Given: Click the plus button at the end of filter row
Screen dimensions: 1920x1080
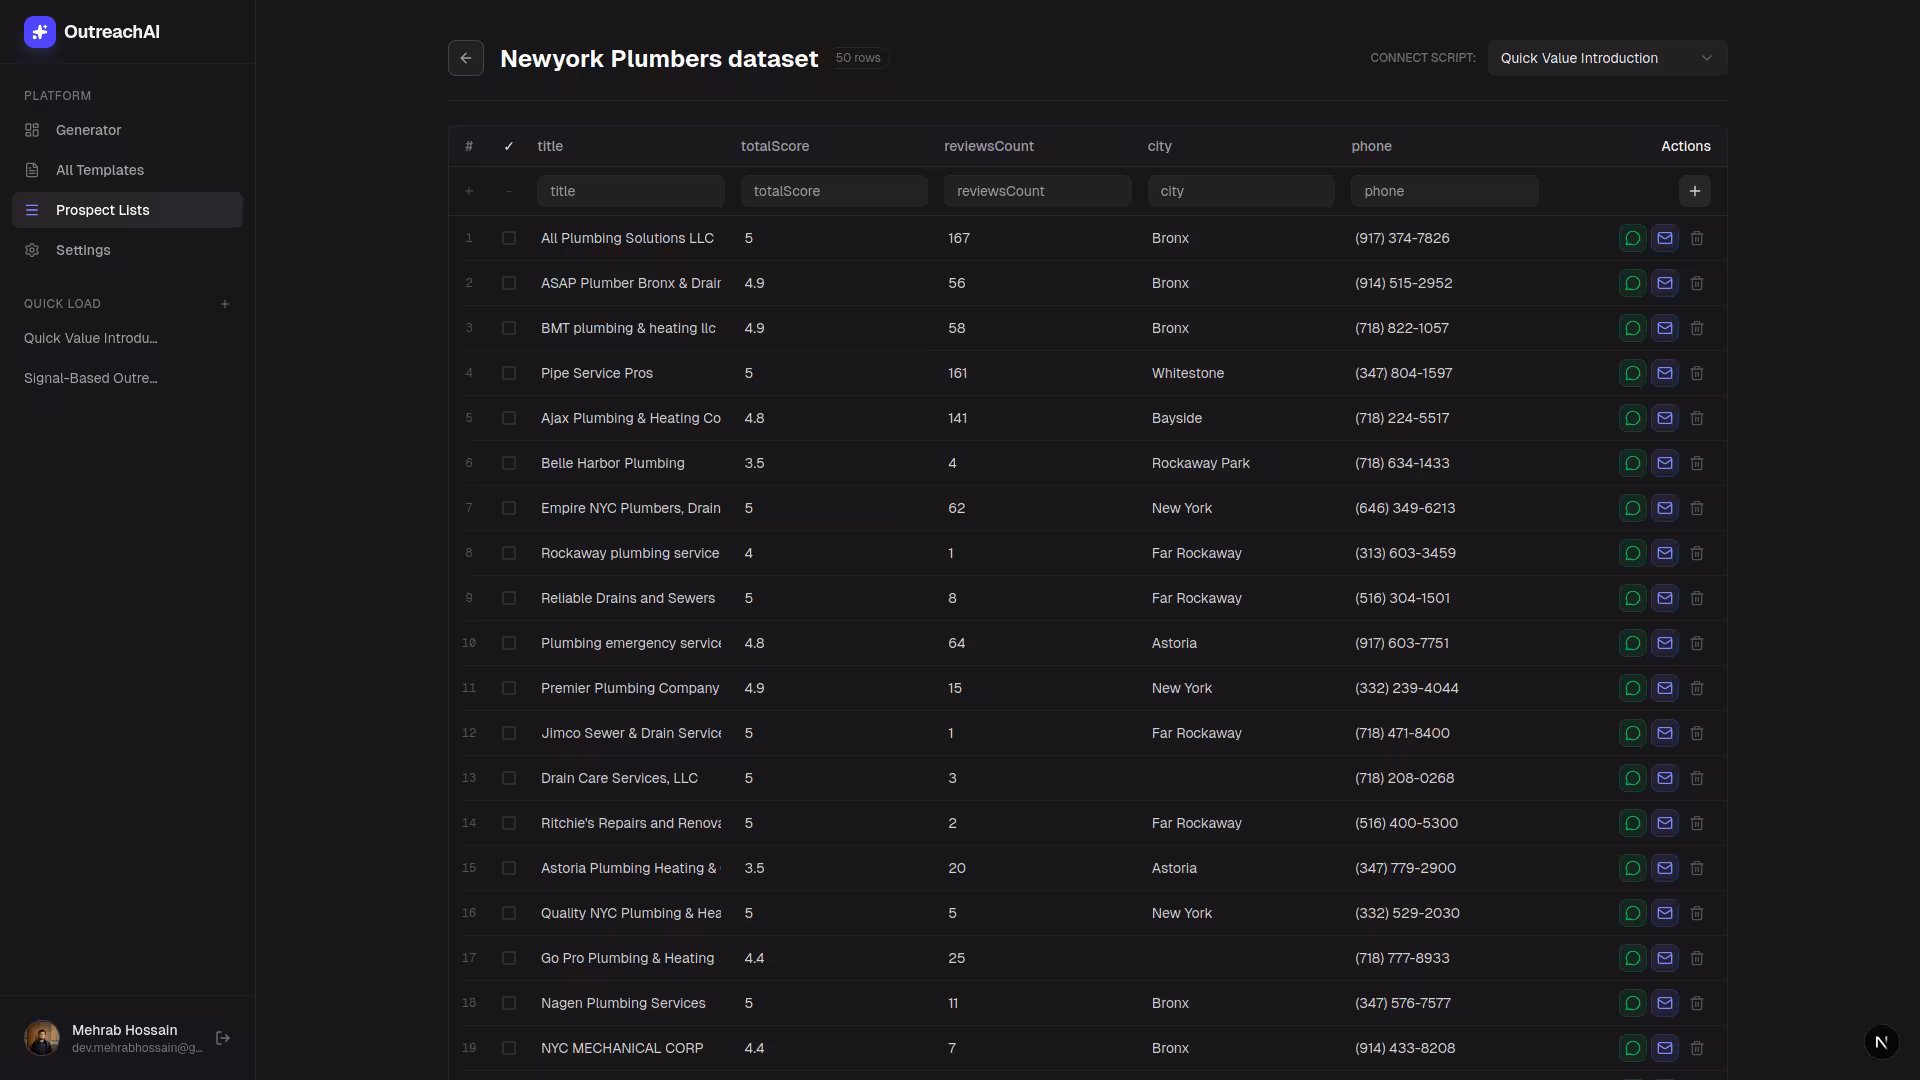Looking at the screenshot, I should 1695,191.
